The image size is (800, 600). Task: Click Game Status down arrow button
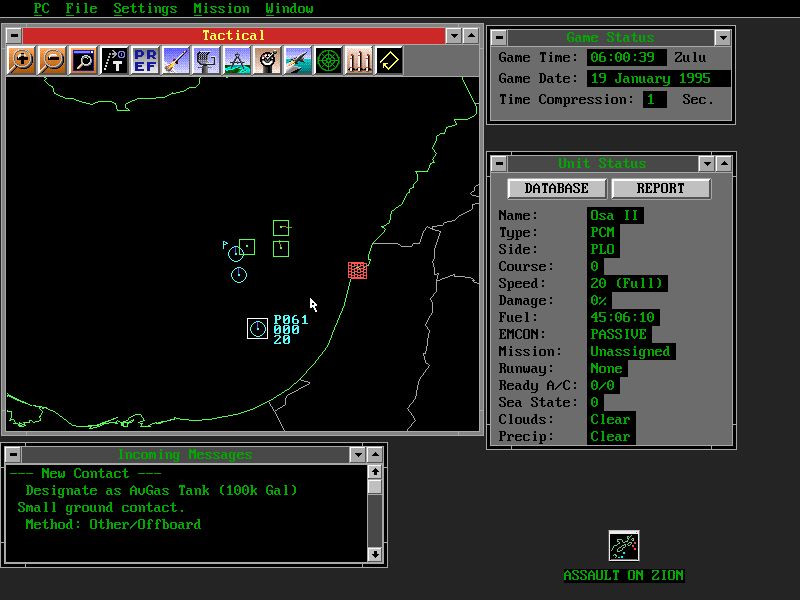(722, 37)
